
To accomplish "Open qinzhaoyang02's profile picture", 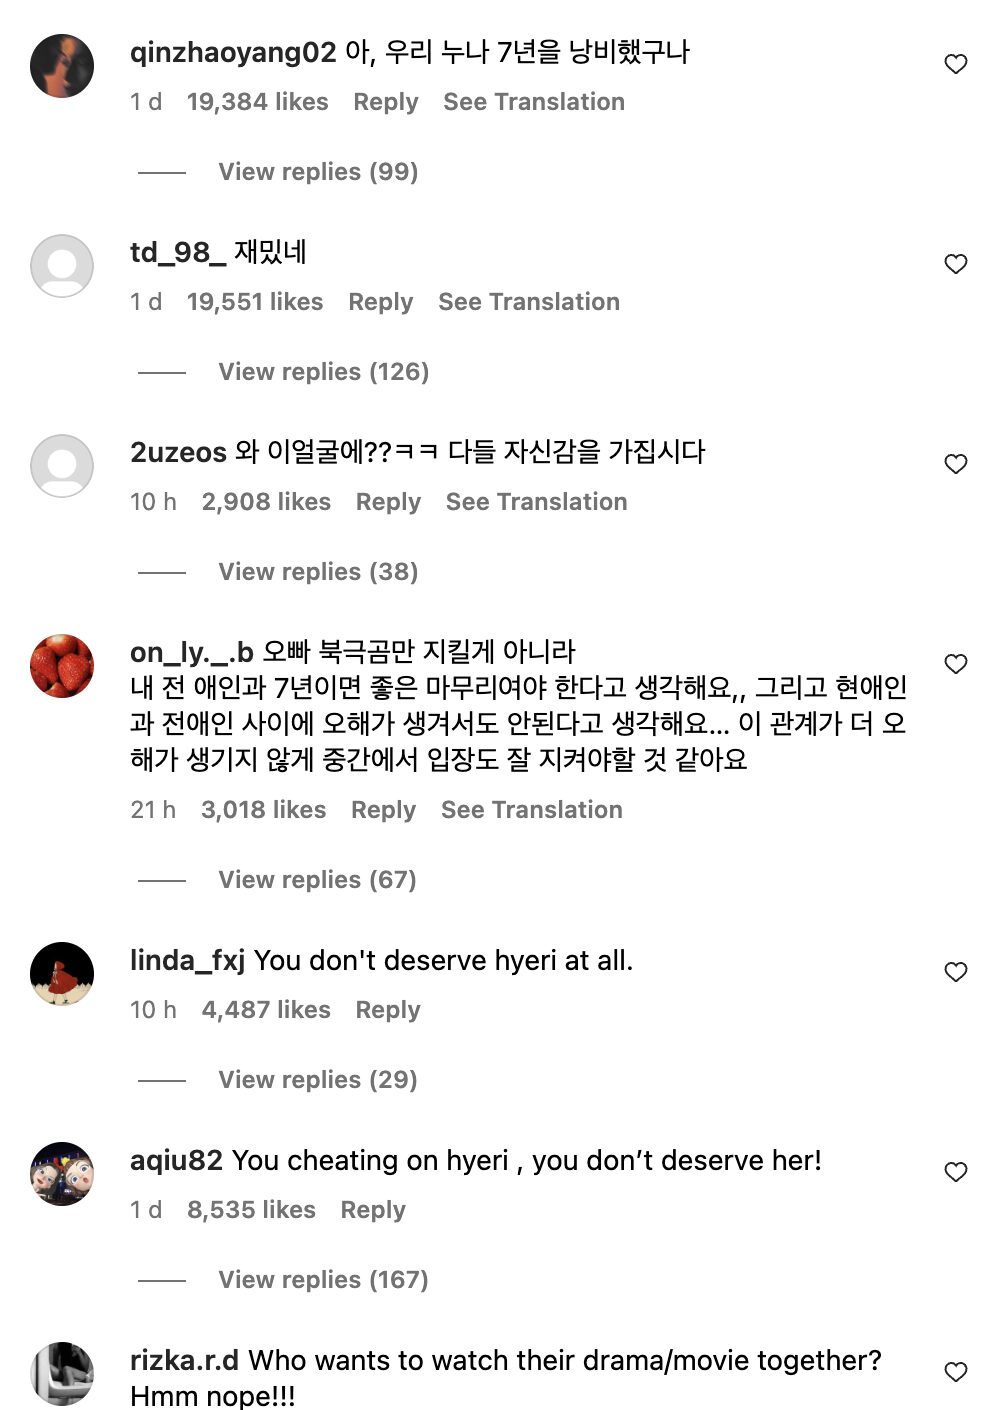I will [x=62, y=66].
